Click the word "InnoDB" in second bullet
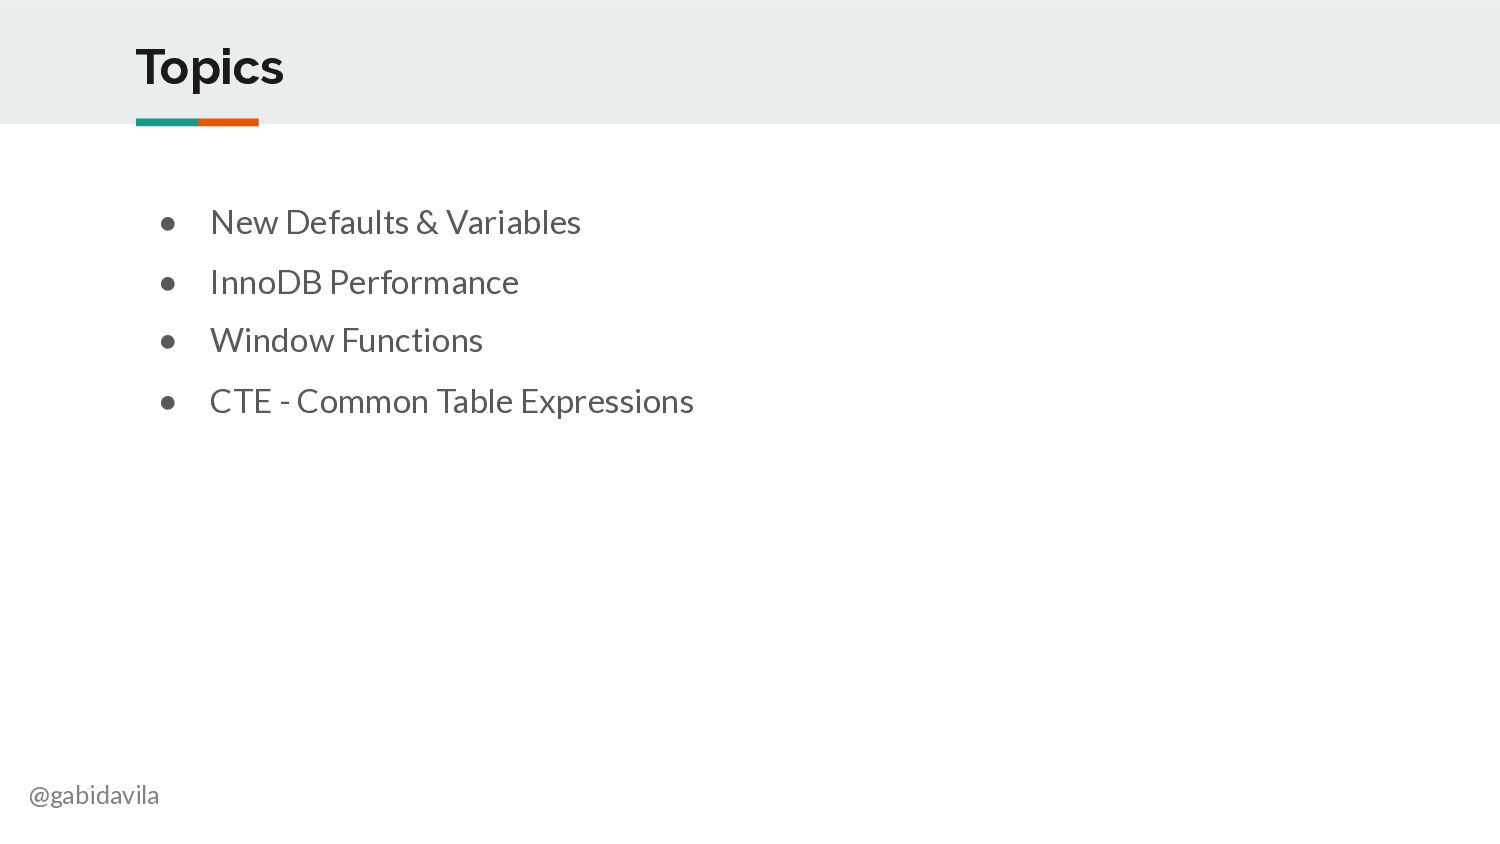This screenshot has width=1500, height=844. click(x=266, y=282)
